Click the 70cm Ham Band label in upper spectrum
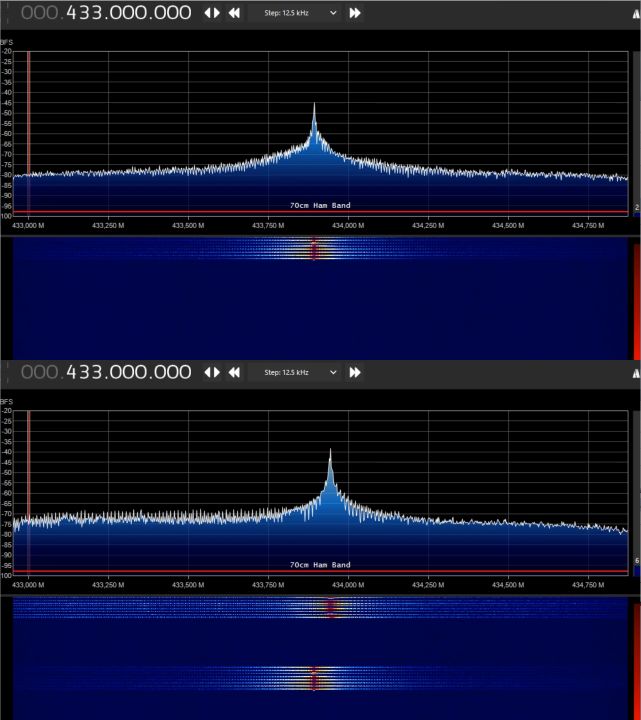Image resolution: width=641 pixels, height=720 pixels. 320,205
